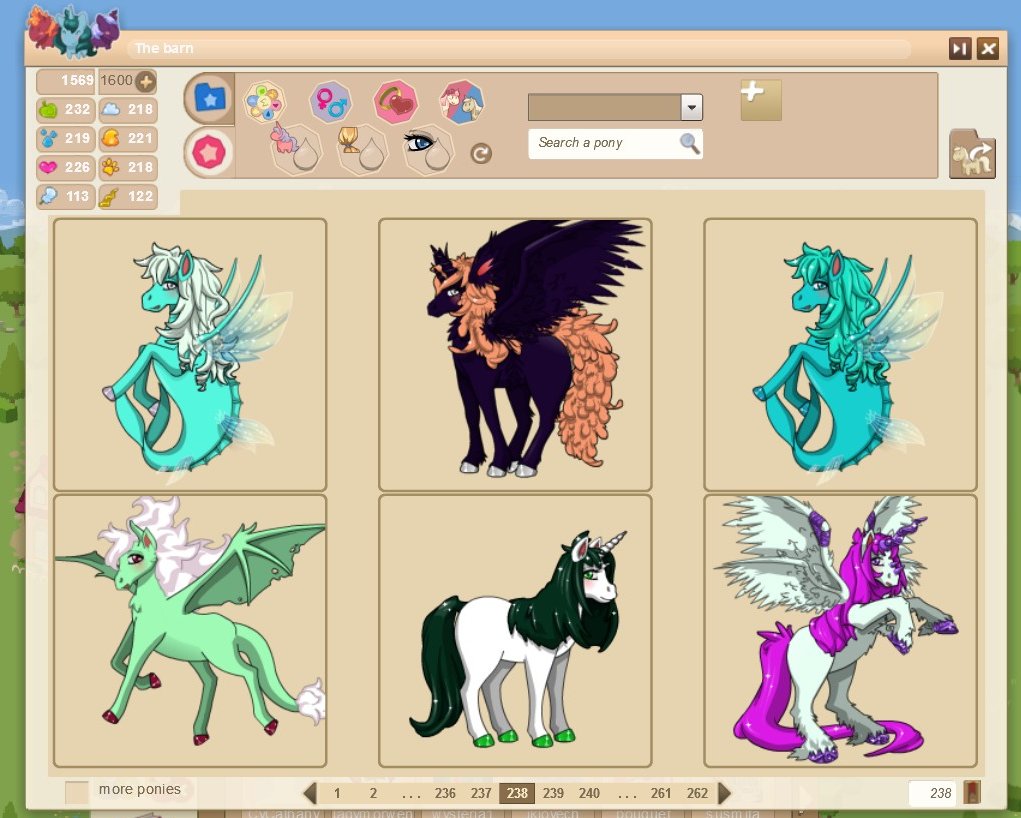Screen dimensions: 1021x818
Task: Open page 239 in pagination
Action: click(553, 793)
